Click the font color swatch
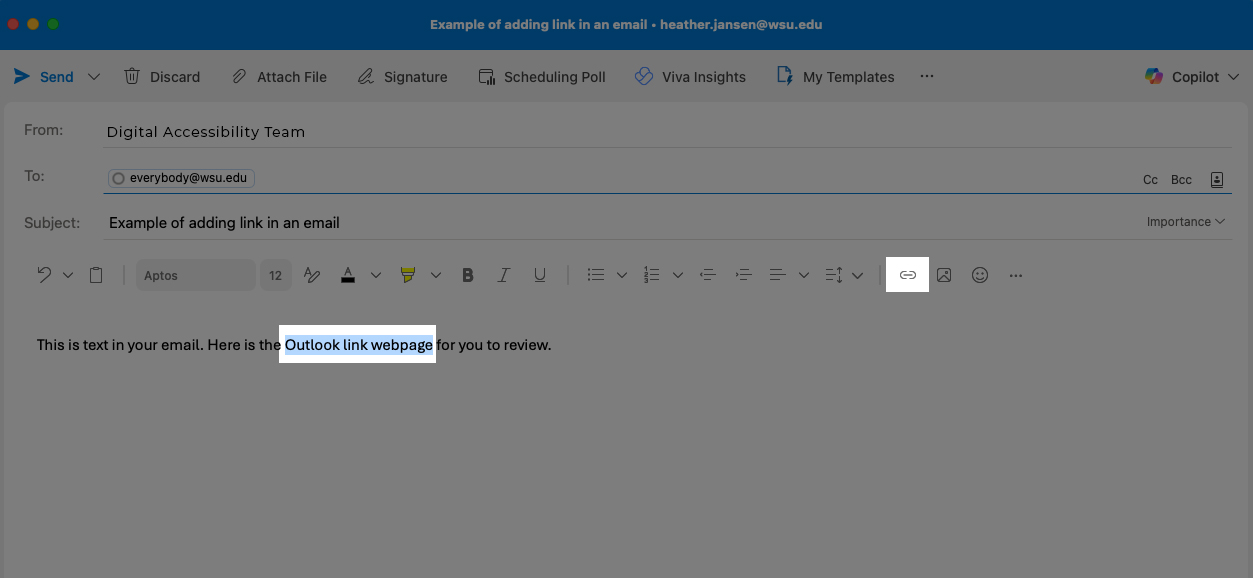This screenshot has width=1253, height=578. 348,275
